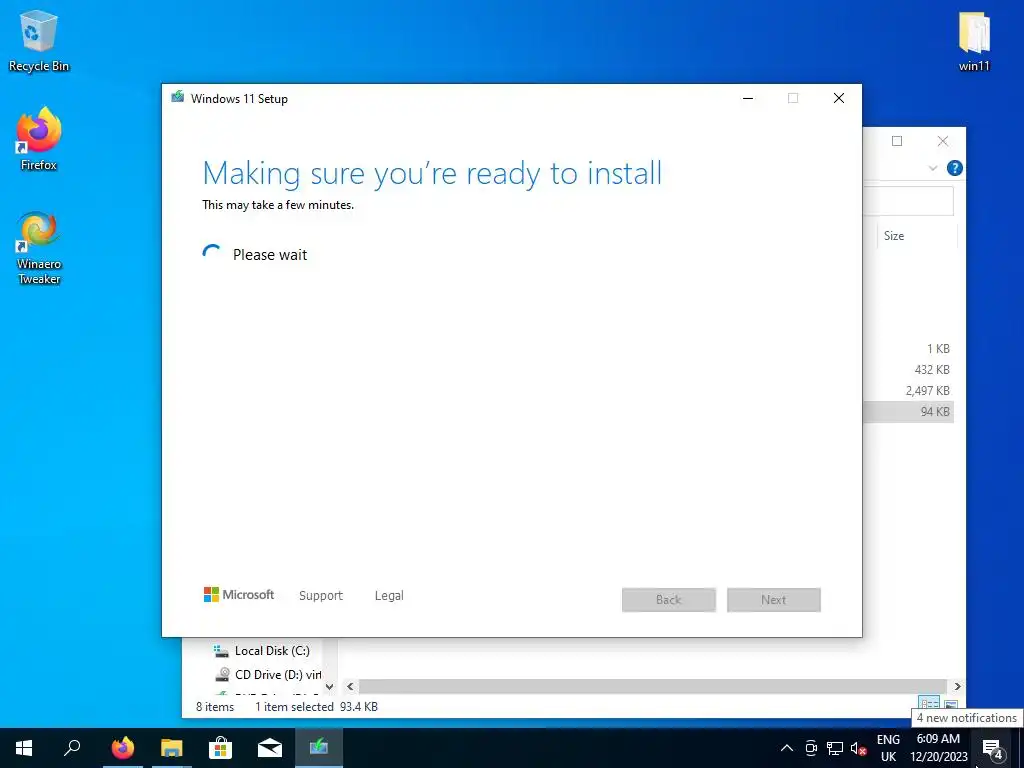Open taskbar Search magnifier
This screenshot has height=768, width=1024.
72,748
